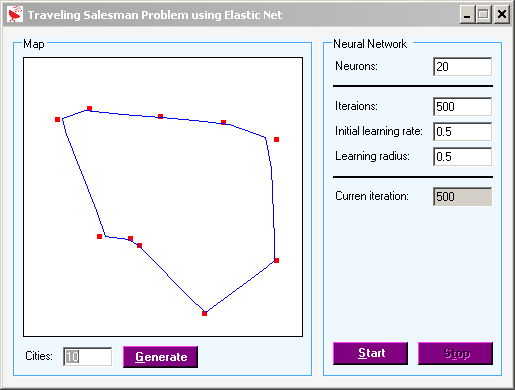Click the app icon in title bar
This screenshot has height=390, width=515.
pos(15,15)
